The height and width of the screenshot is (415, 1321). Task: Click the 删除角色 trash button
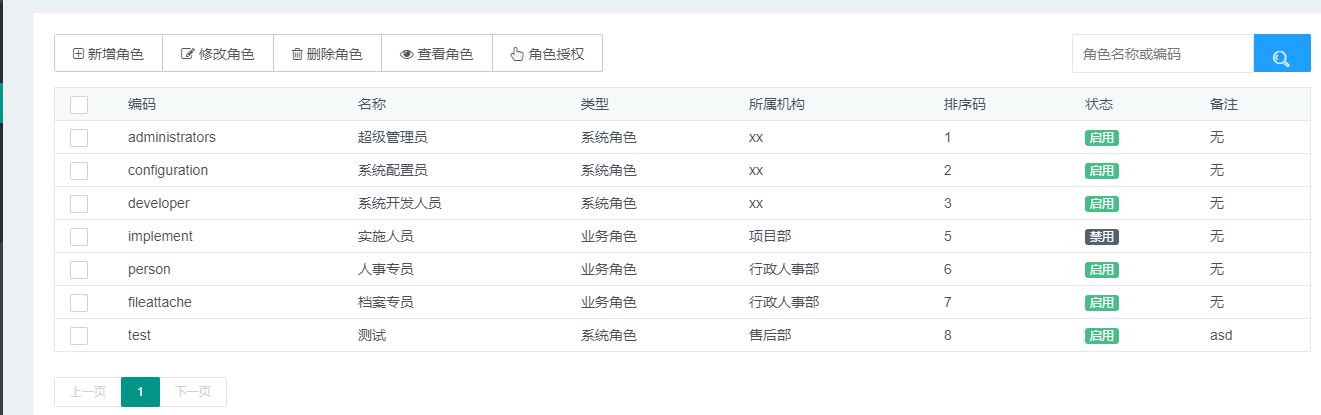click(327, 54)
